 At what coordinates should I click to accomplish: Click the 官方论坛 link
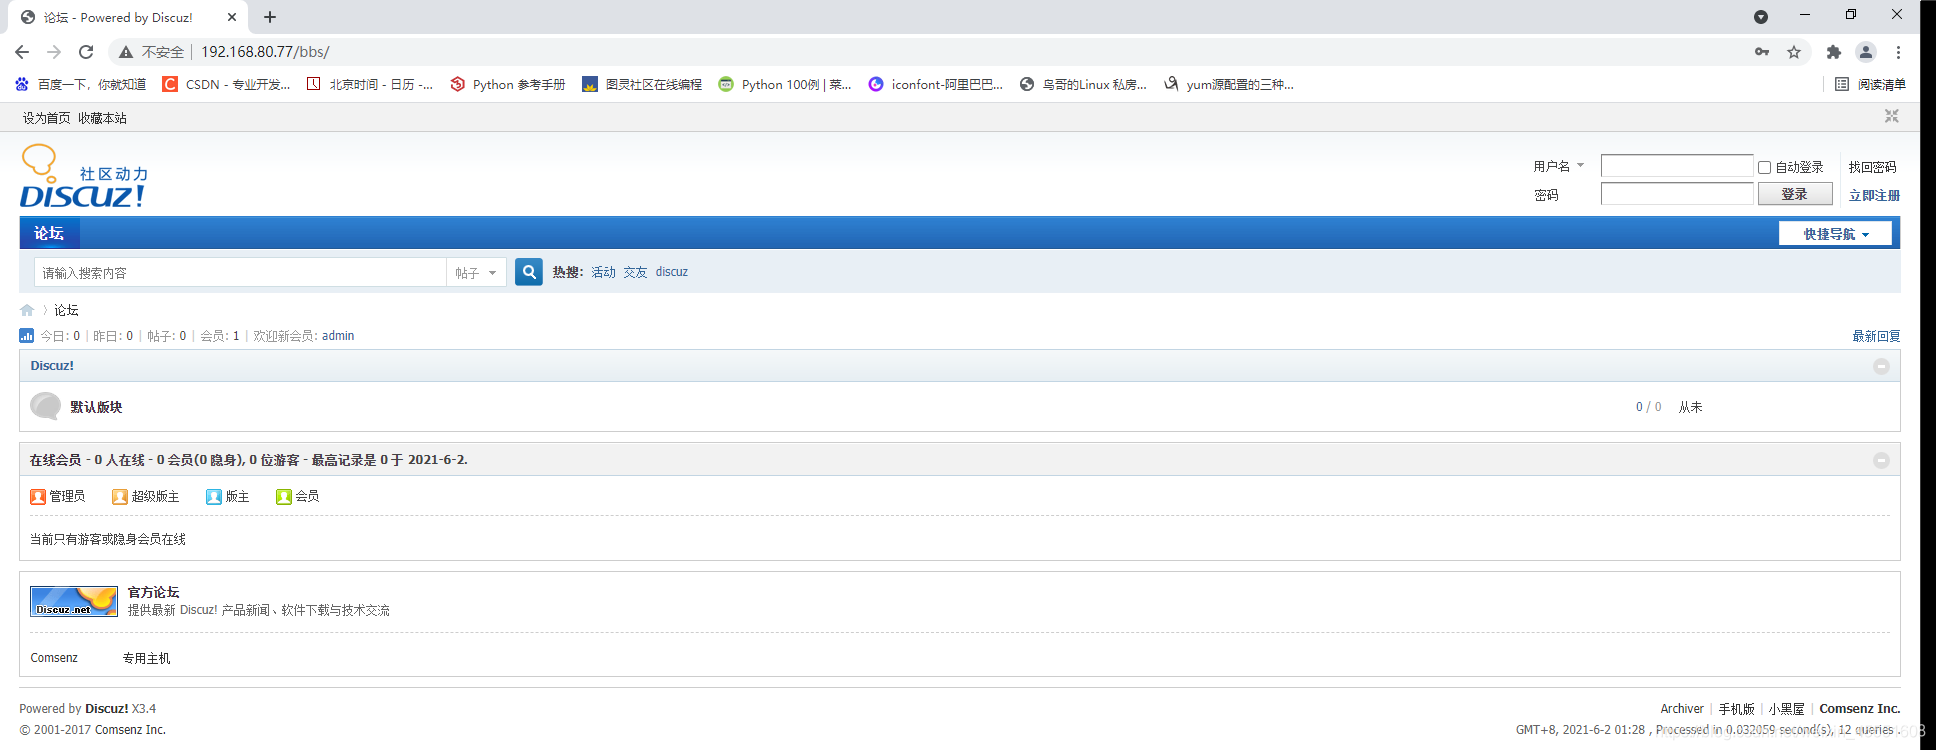pyautogui.click(x=154, y=592)
